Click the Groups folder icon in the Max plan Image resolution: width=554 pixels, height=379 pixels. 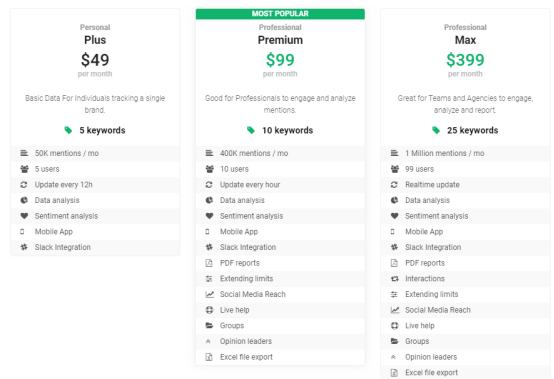395,341
